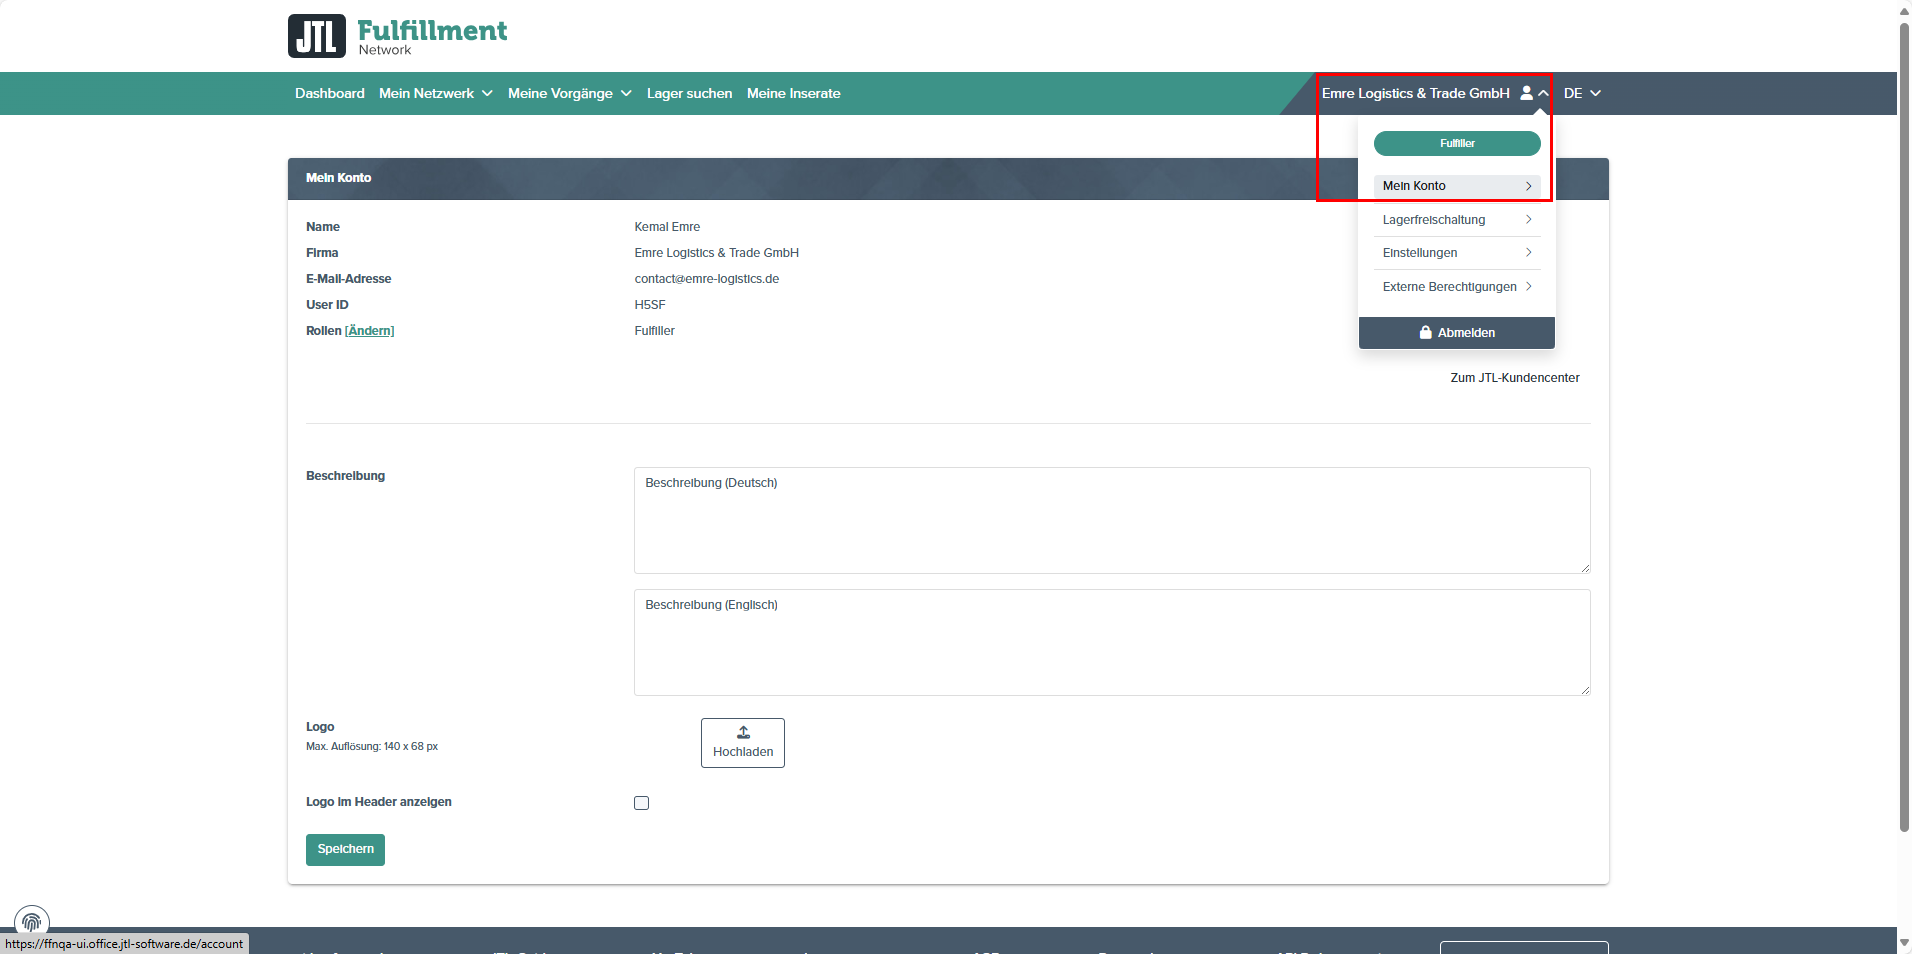Image resolution: width=1912 pixels, height=954 pixels.
Task: Expand the Mein Netzwerk dropdown
Action: [x=435, y=94]
